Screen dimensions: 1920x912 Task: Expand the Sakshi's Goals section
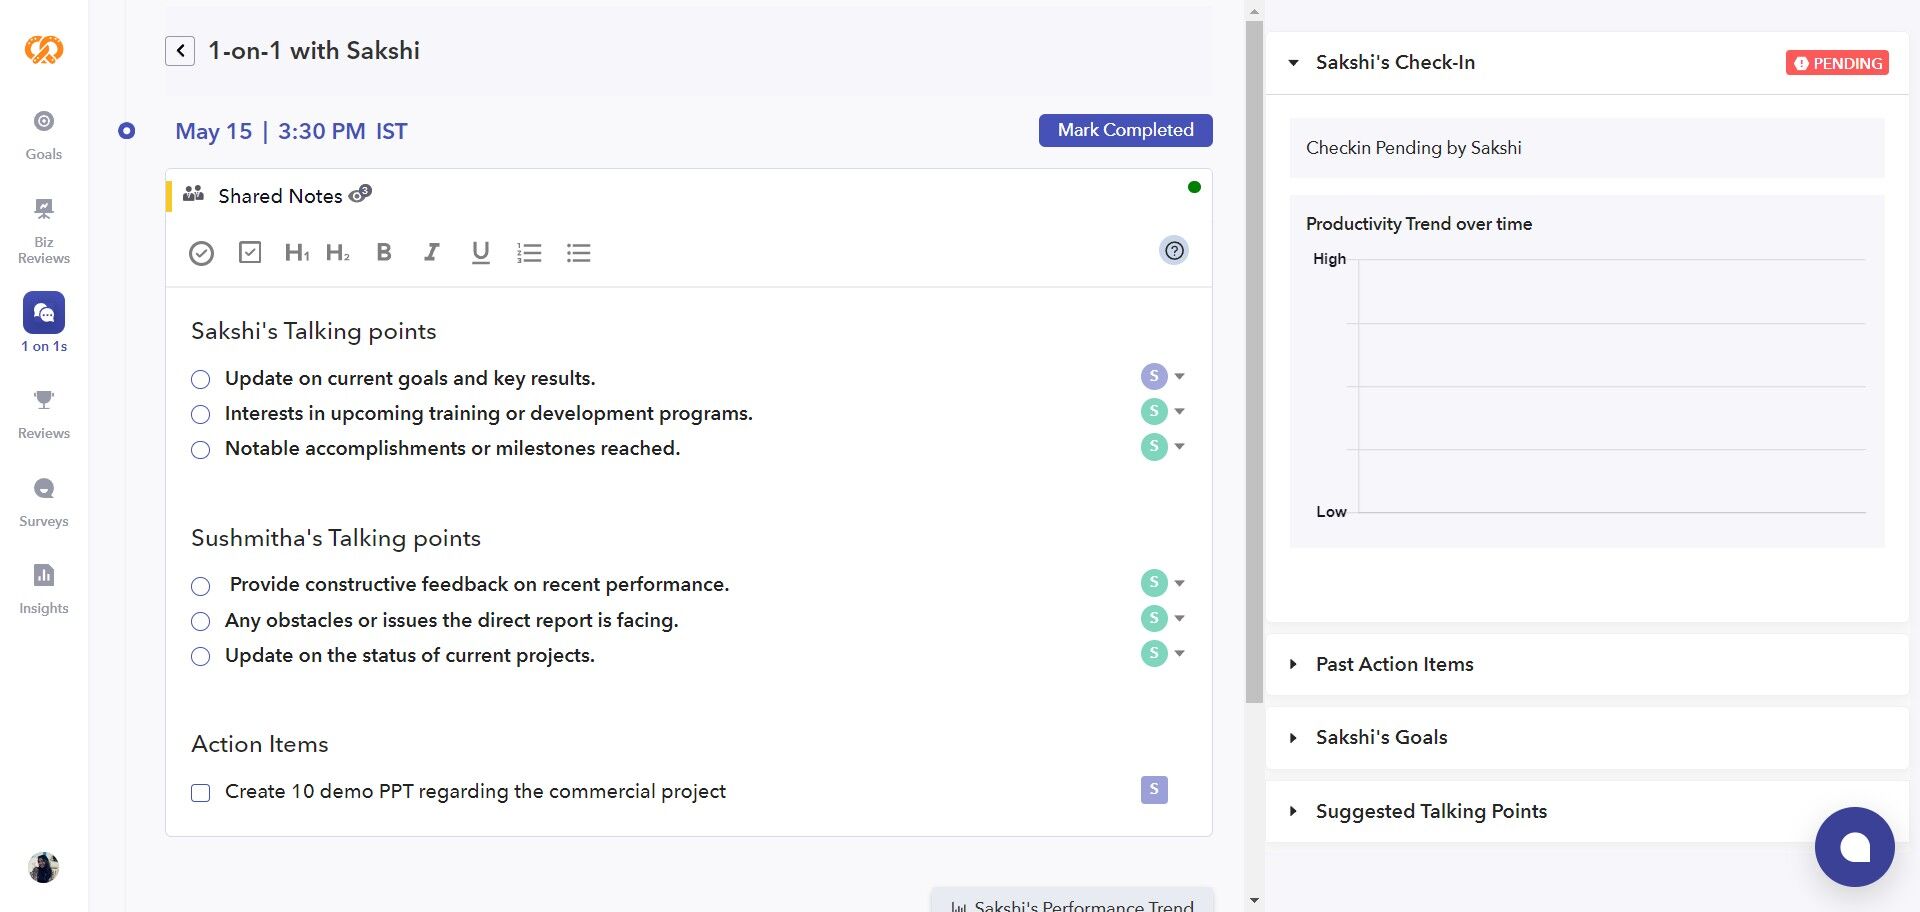click(x=1381, y=738)
